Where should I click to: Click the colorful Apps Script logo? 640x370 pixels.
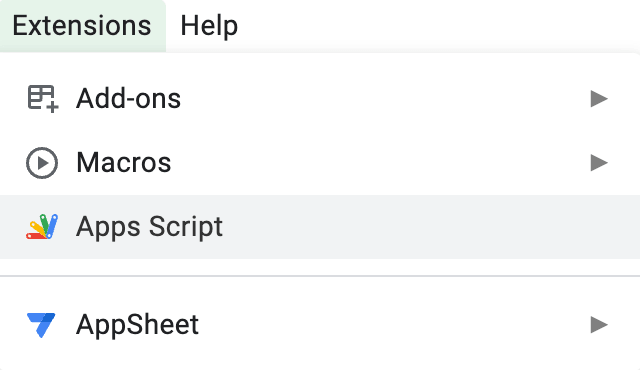click(x=42, y=226)
